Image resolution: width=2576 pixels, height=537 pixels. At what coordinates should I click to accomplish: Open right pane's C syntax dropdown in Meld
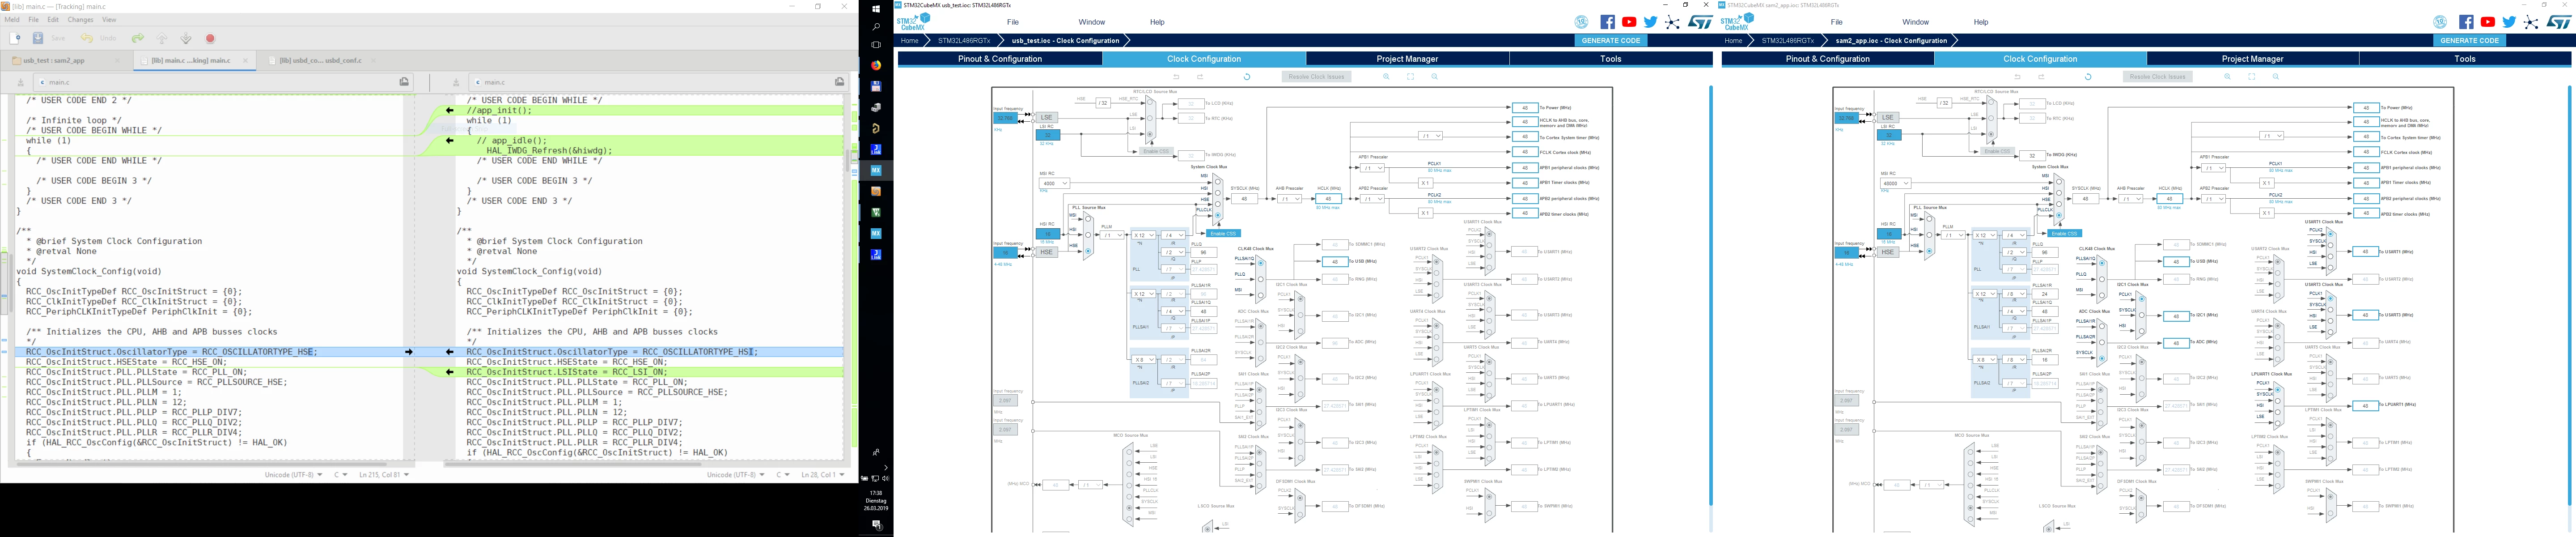[x=782, y=475]
